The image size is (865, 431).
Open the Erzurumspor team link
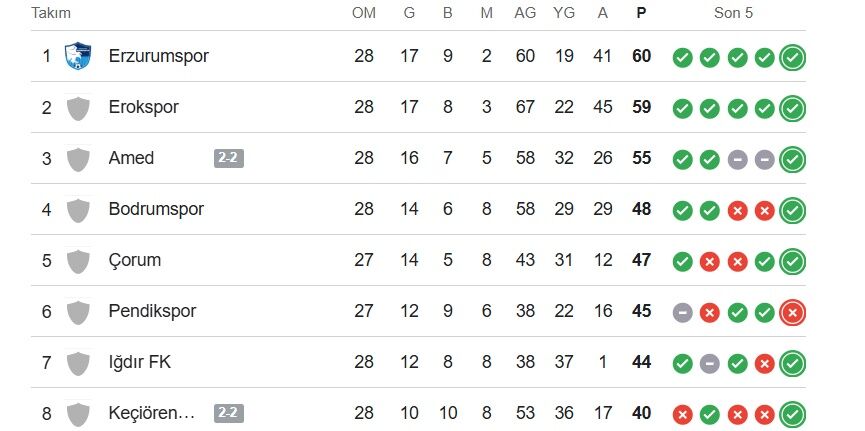pyautogui.click(x=158, y=56)
